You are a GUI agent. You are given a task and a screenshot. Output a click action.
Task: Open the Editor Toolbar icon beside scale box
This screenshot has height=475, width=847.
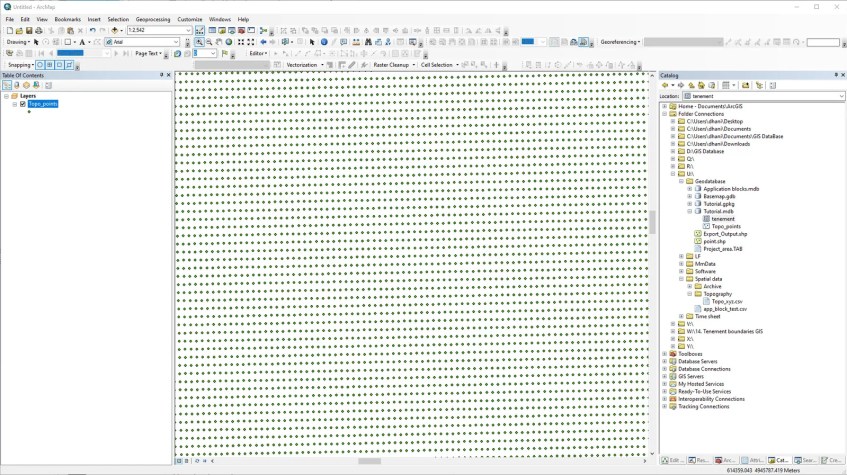pyautogui.click(x=199, y=31)
